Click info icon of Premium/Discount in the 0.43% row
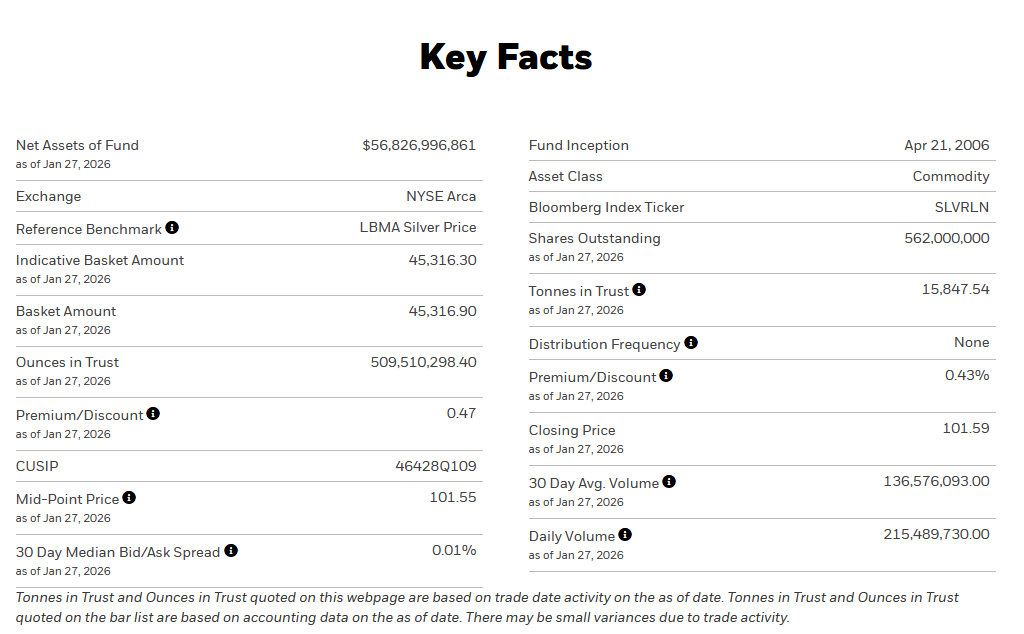The width and height of the screenshot is (1024, 634). pos(666,375)
